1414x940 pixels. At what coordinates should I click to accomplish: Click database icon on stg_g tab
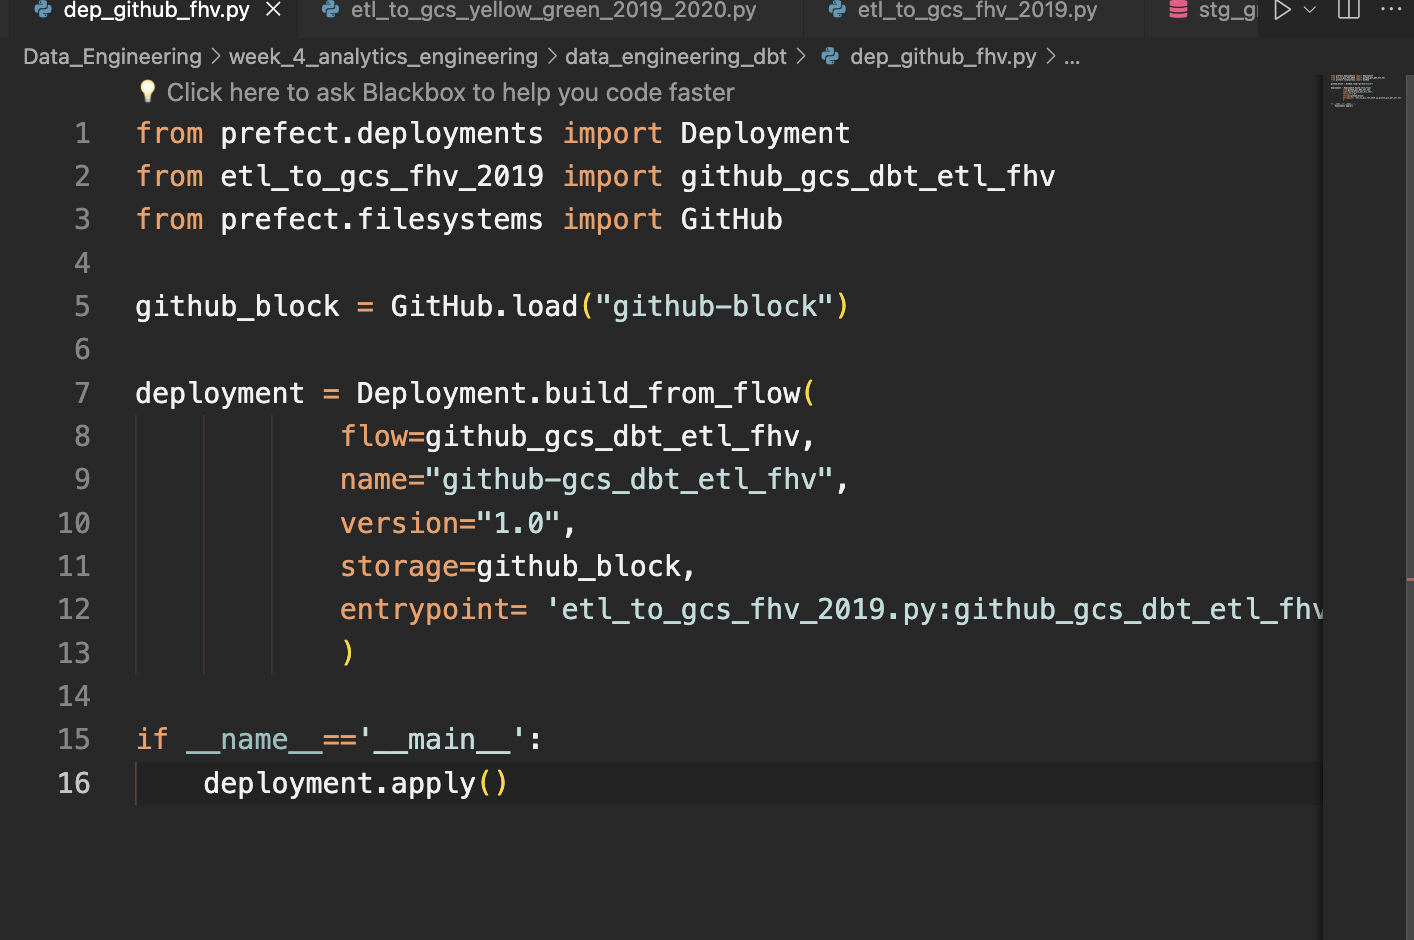(x=1179, y=10)
